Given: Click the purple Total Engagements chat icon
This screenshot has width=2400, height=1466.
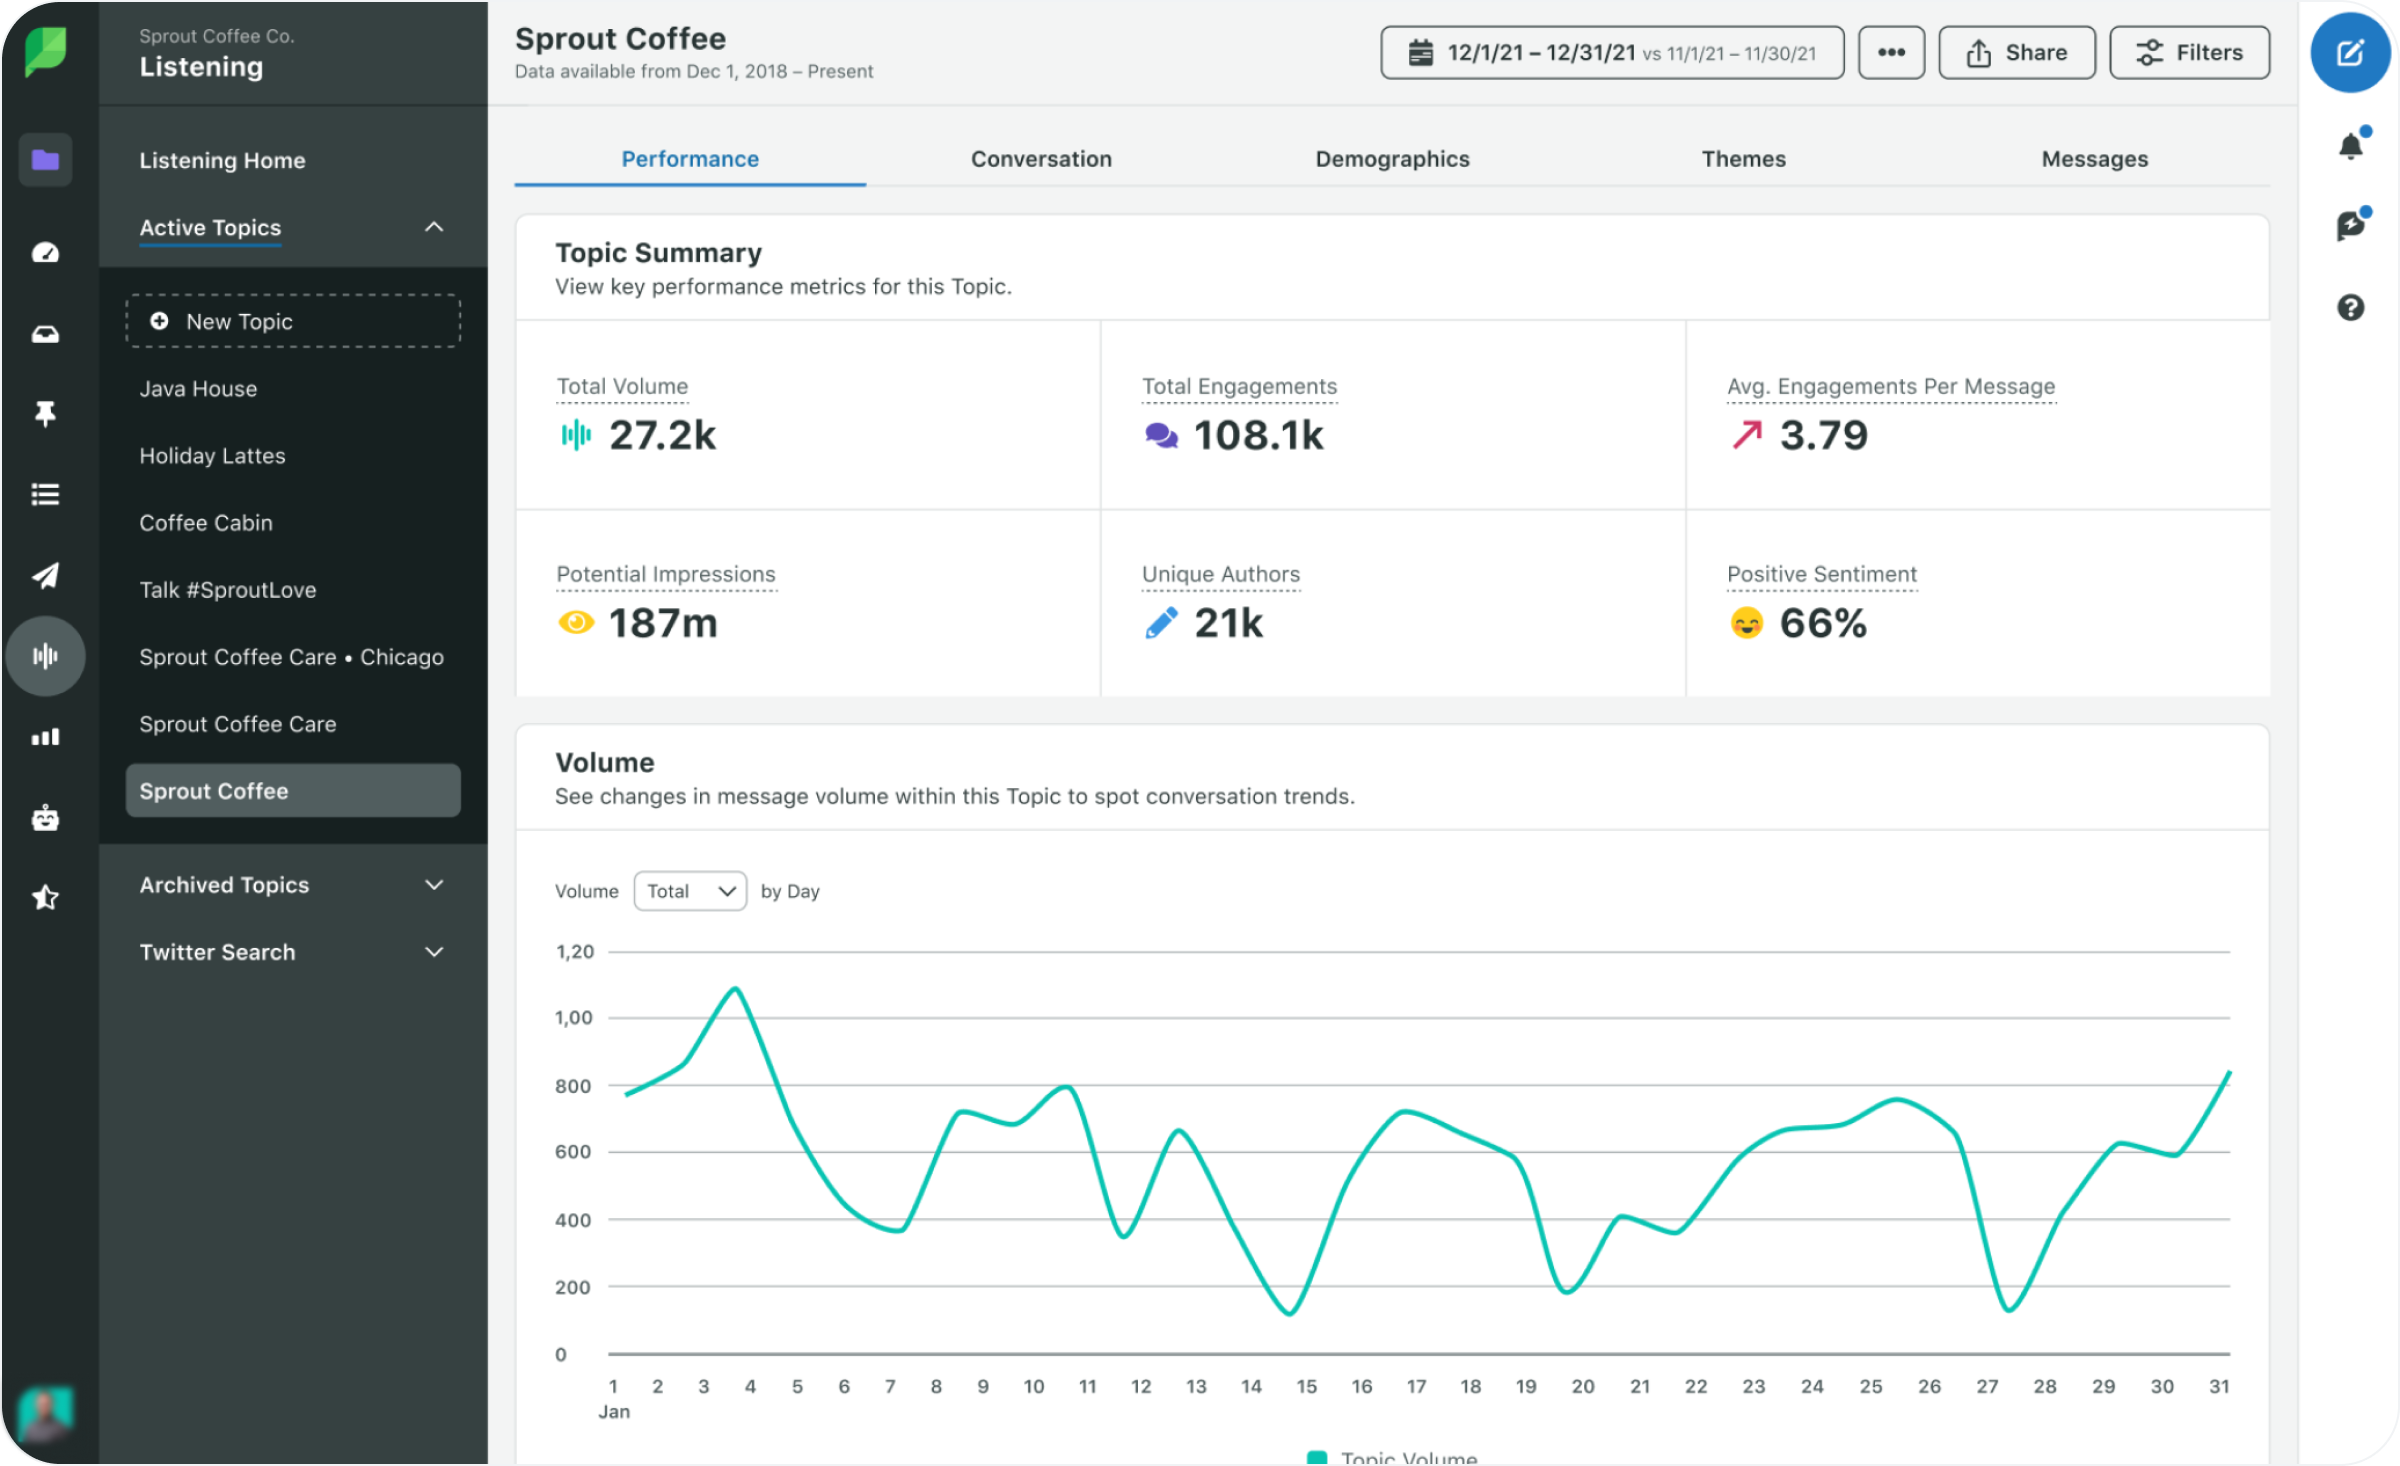Looking at the screenshot, I should (x=1161, y=435).
